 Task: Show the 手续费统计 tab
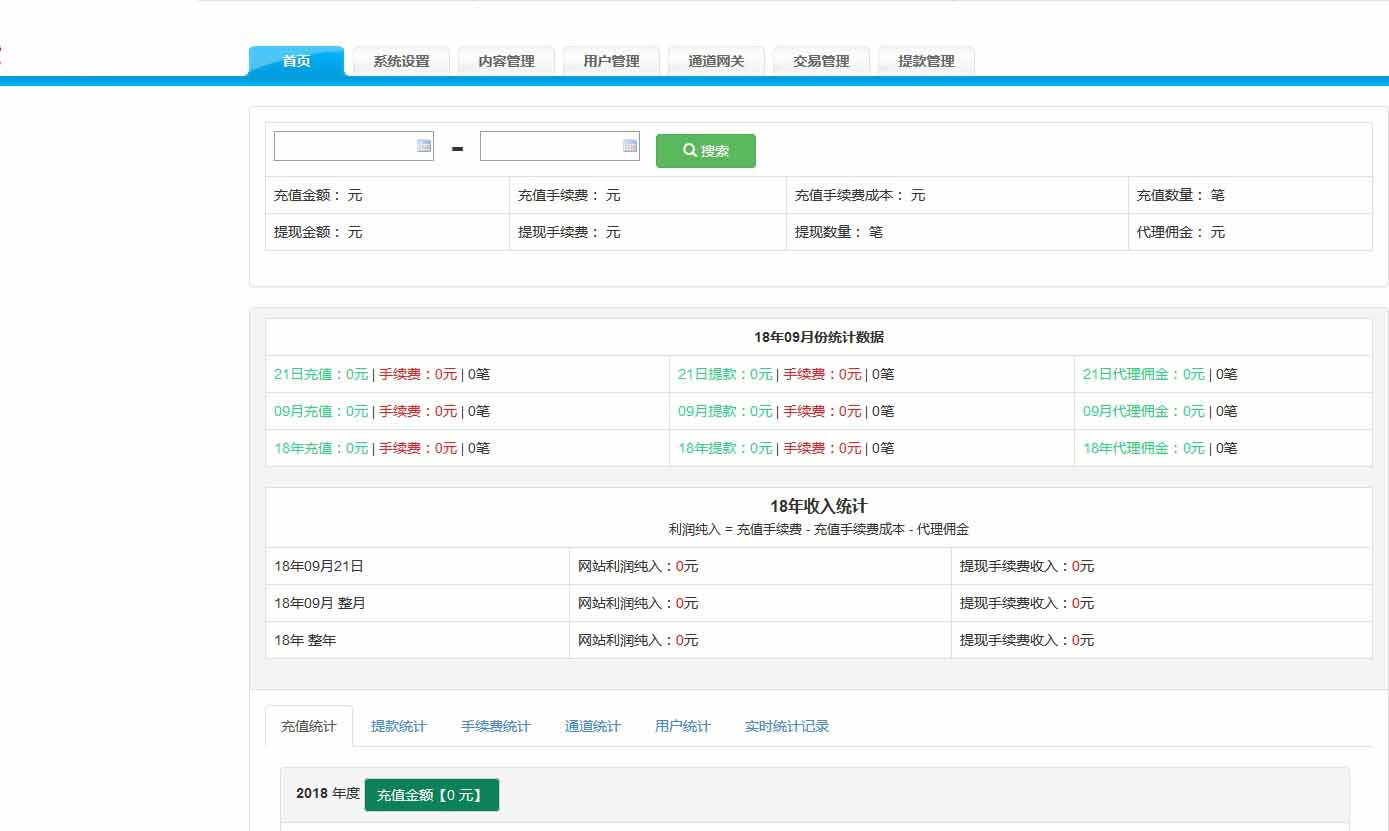(x=495, y=727)
